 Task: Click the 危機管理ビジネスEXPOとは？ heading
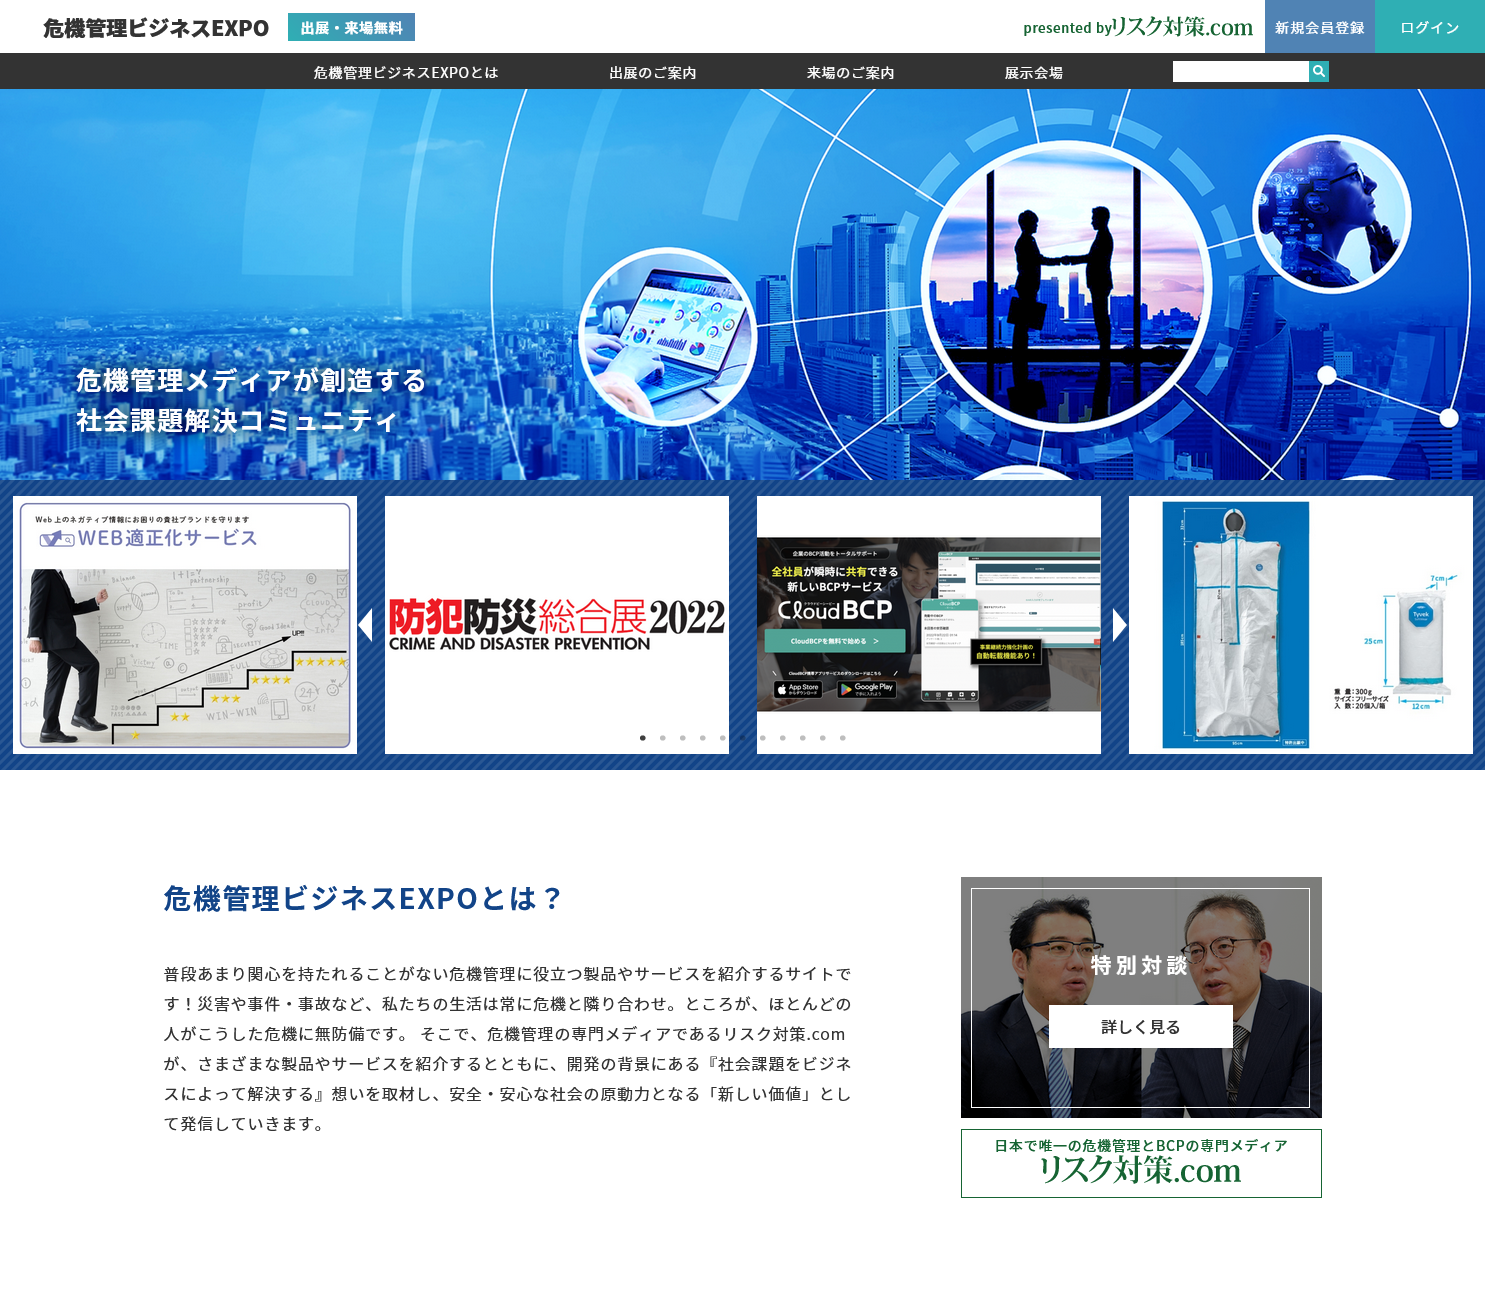pos(363,898)
